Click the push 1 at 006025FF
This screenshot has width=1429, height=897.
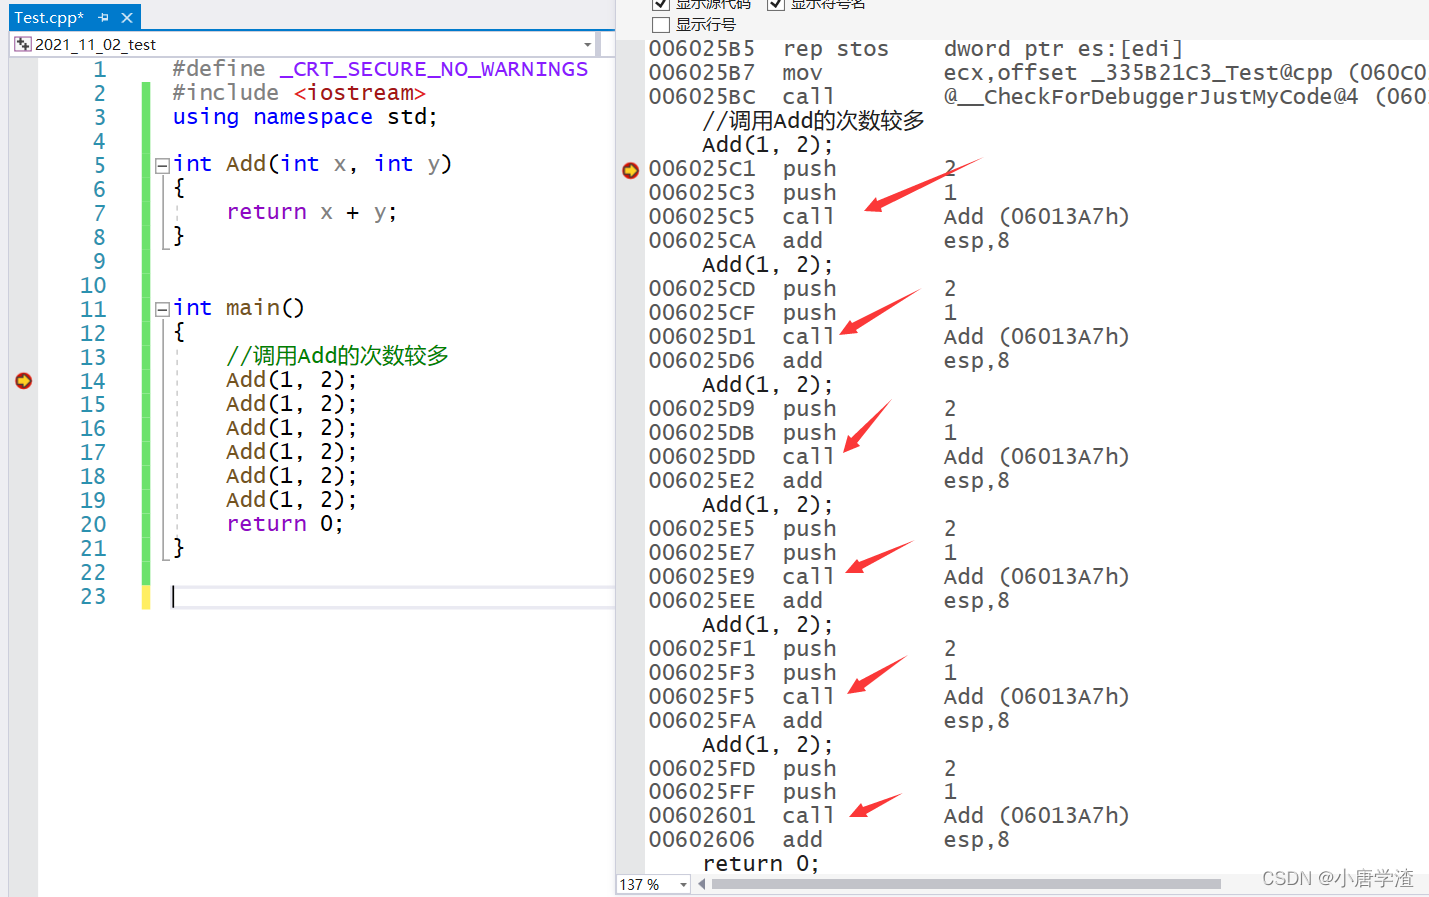point(802,792)
